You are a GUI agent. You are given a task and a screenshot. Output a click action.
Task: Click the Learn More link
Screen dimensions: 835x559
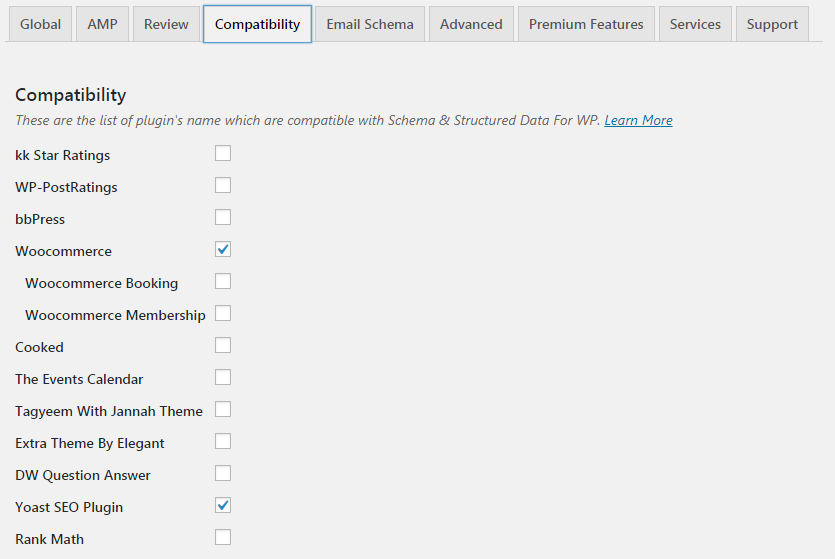point(638,120)
